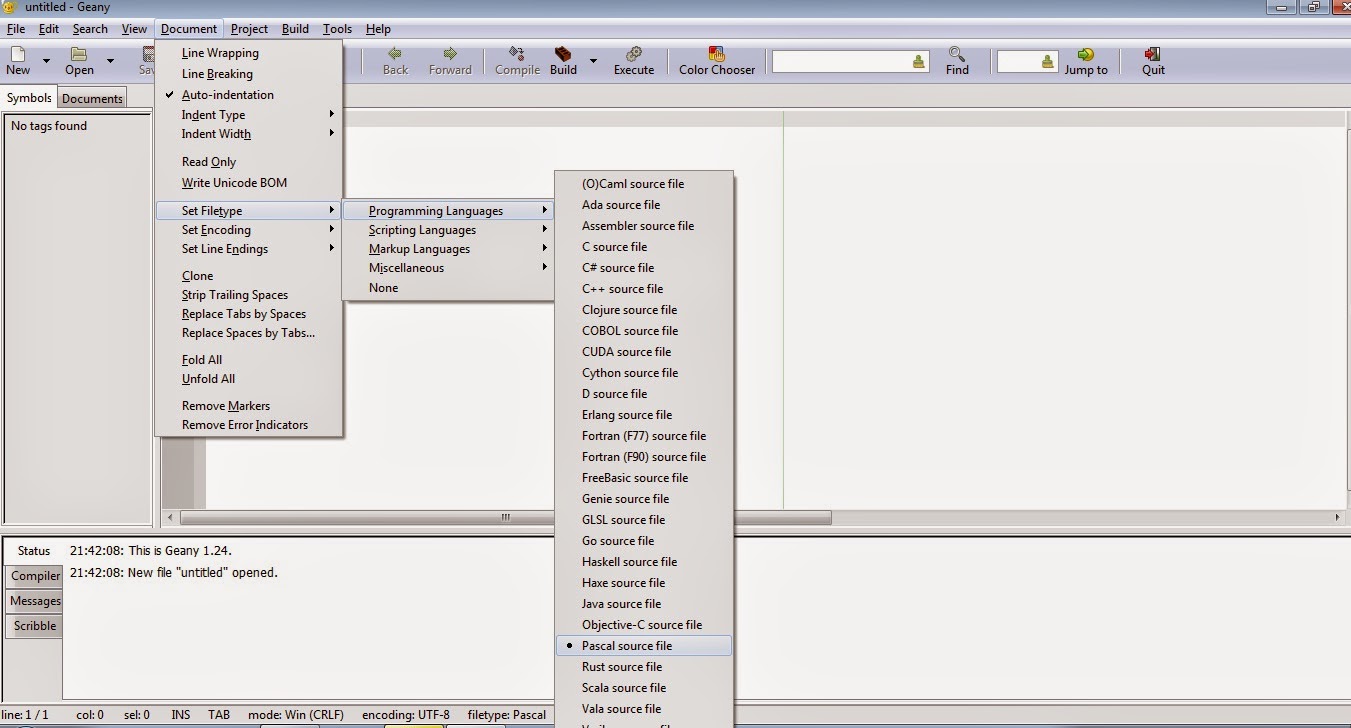Click the editor horizontal scrollbar thumb

(505, 518)
